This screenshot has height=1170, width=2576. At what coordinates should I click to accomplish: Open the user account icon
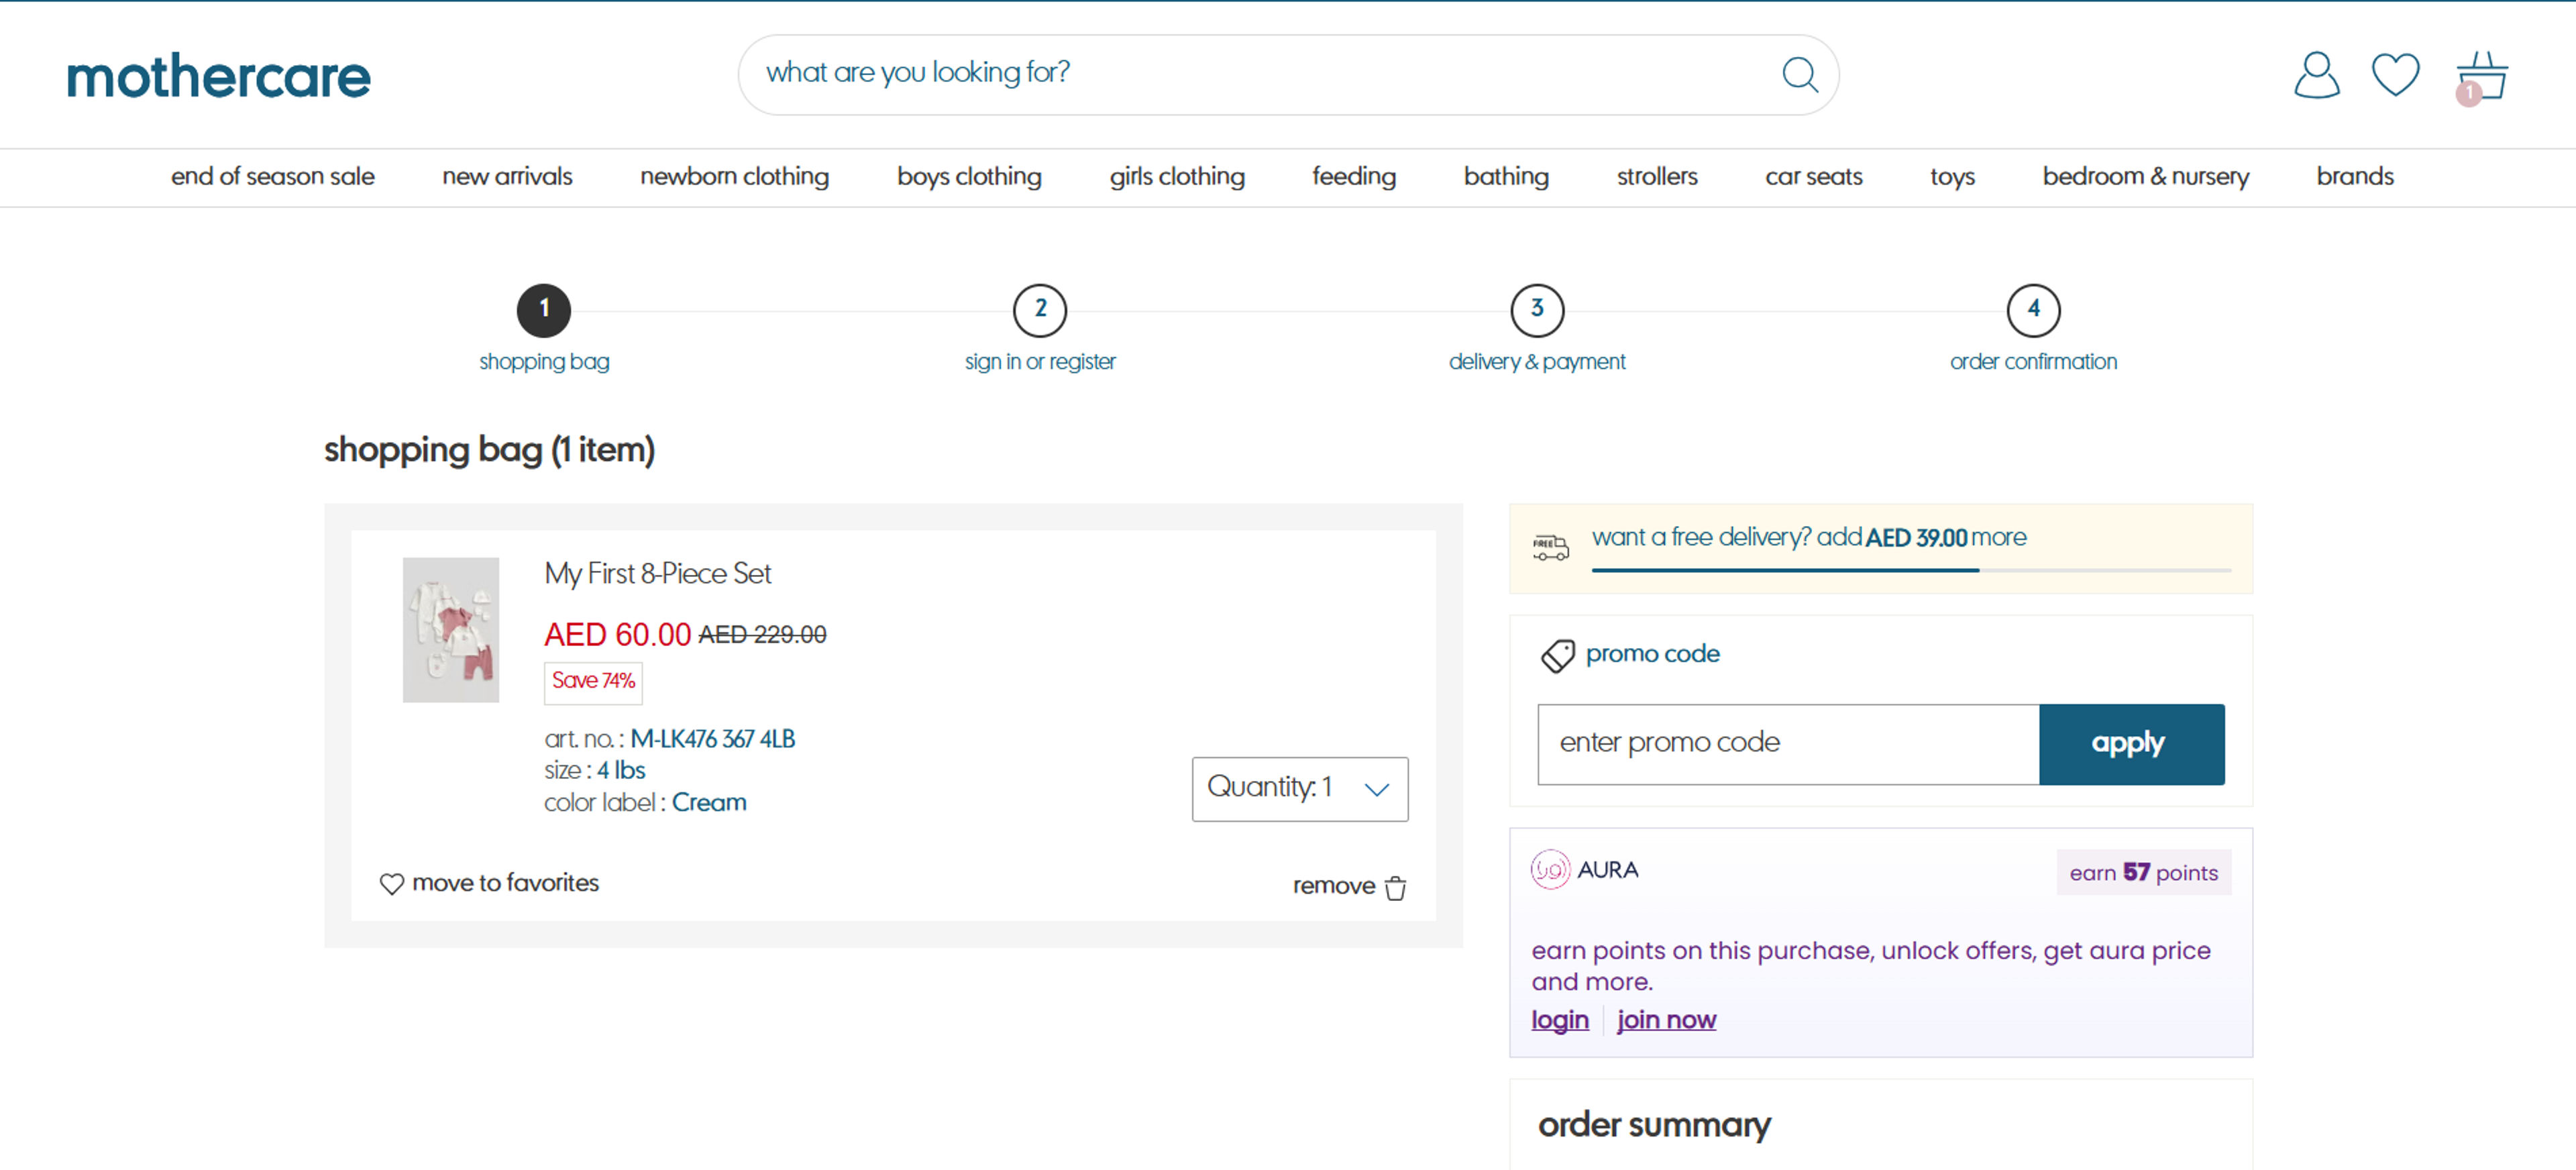coord(2316,75)
